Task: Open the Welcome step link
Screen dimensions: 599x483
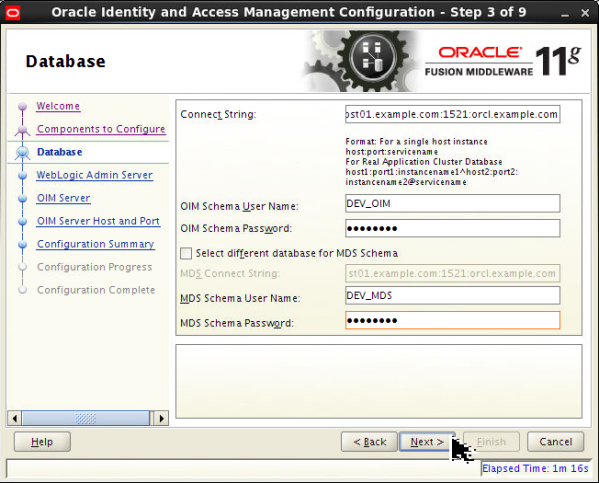Action: coord(58,106)
